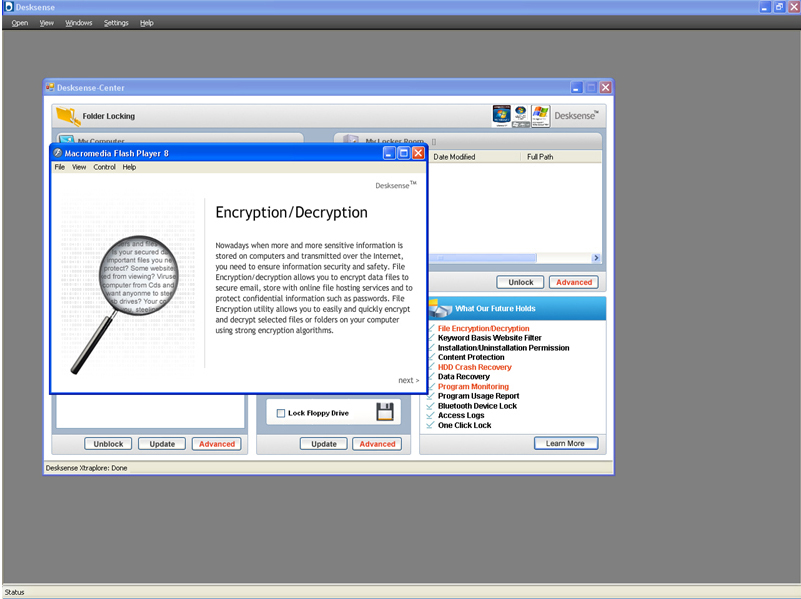Click Content Protection item

click(x=471, y=357)
